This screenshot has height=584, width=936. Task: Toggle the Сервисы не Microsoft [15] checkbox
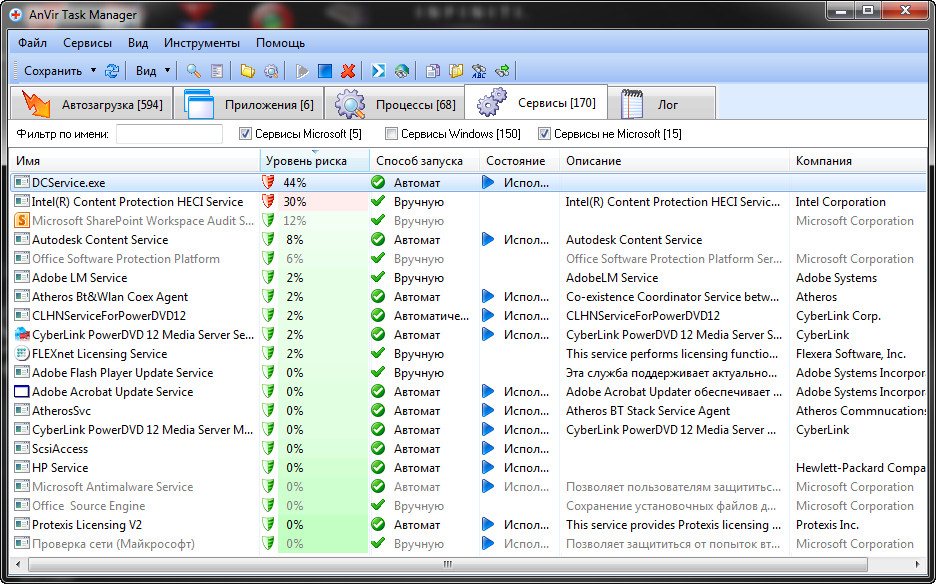pyautogui.click(x=544, y=134)
